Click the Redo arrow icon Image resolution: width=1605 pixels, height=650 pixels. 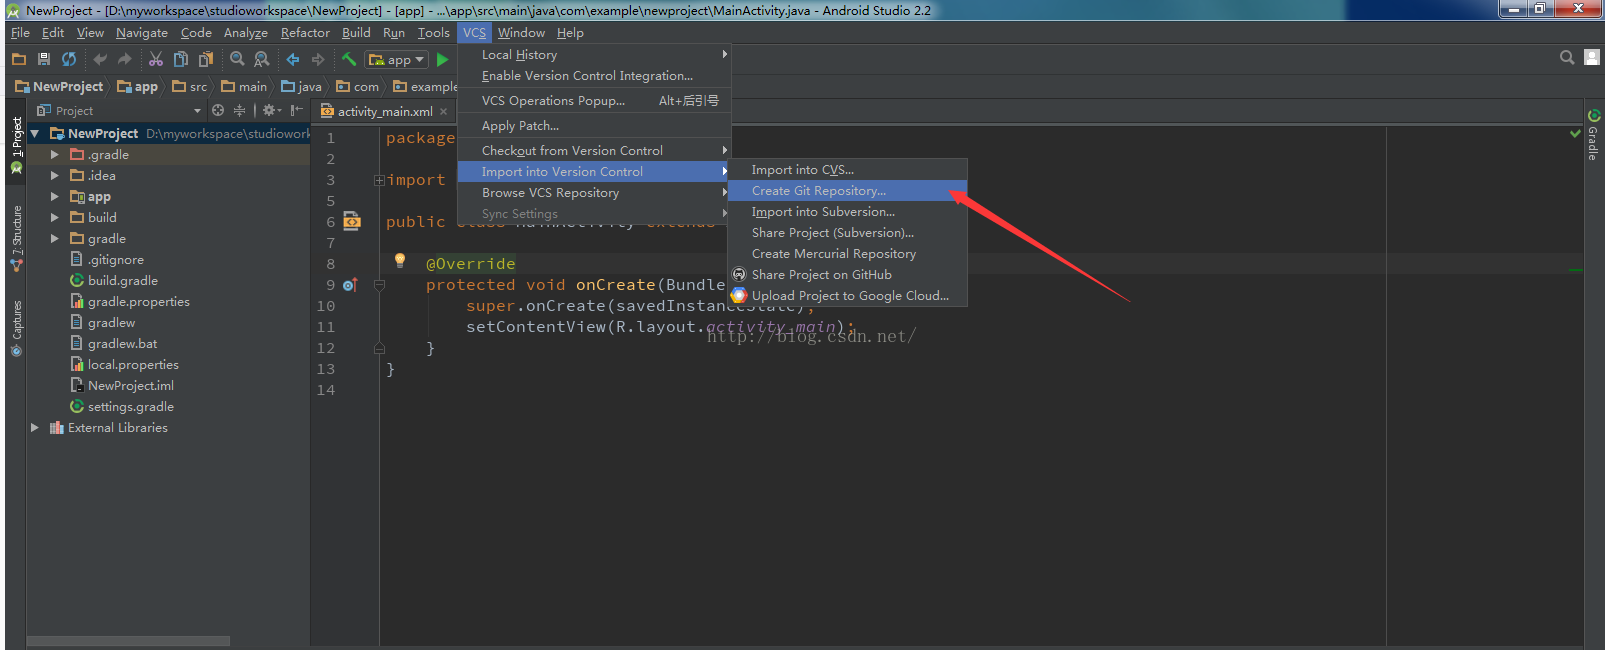pyautogui.click(x=124, y=60)
